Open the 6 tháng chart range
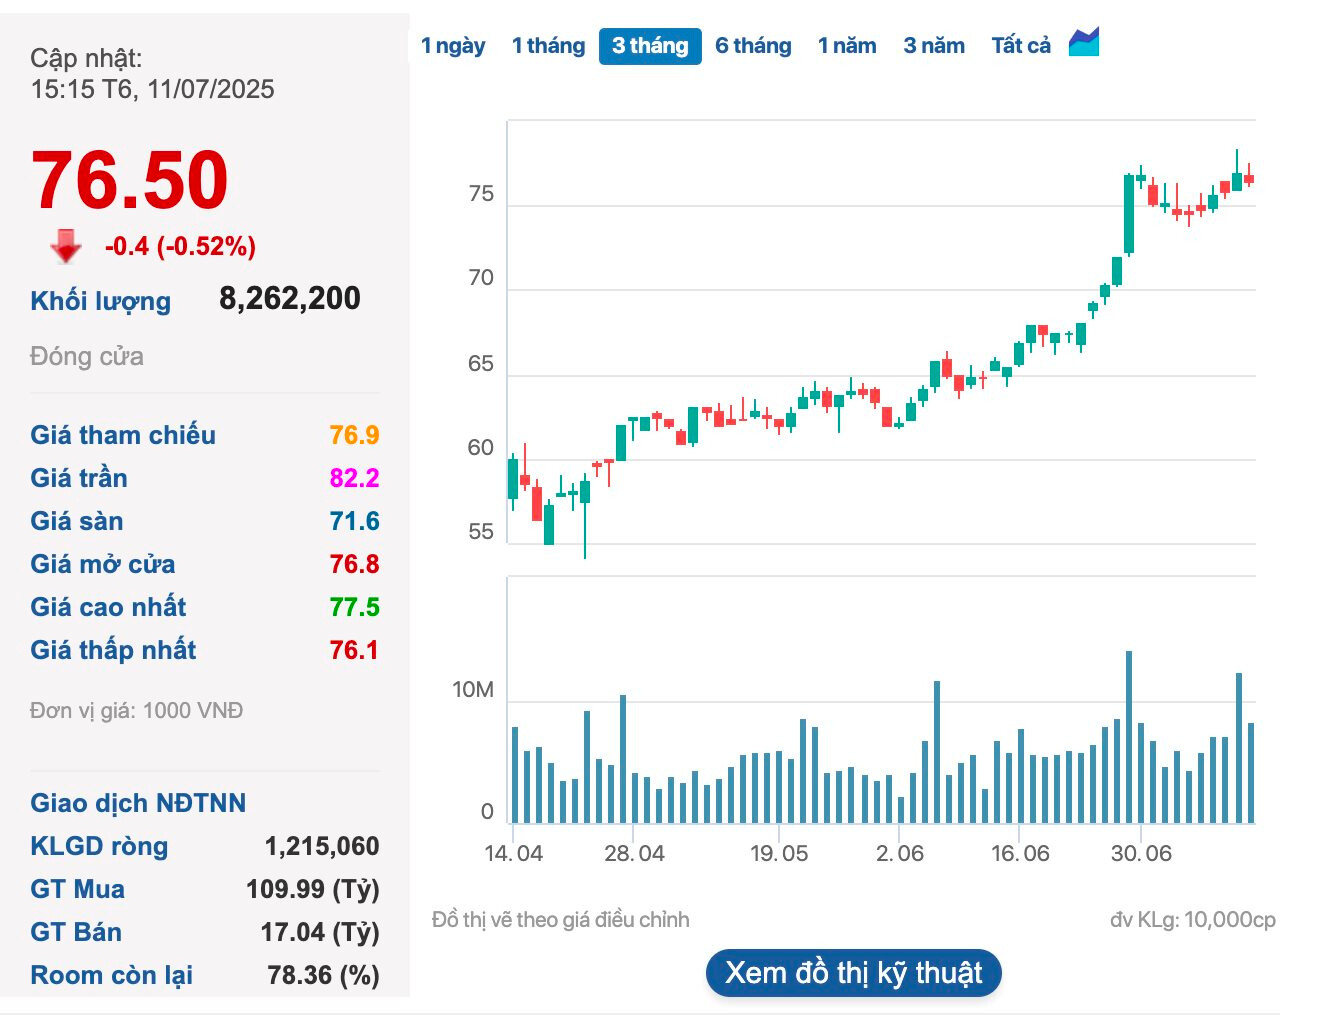1338x1022 pixels. click(x=753, y=46)
